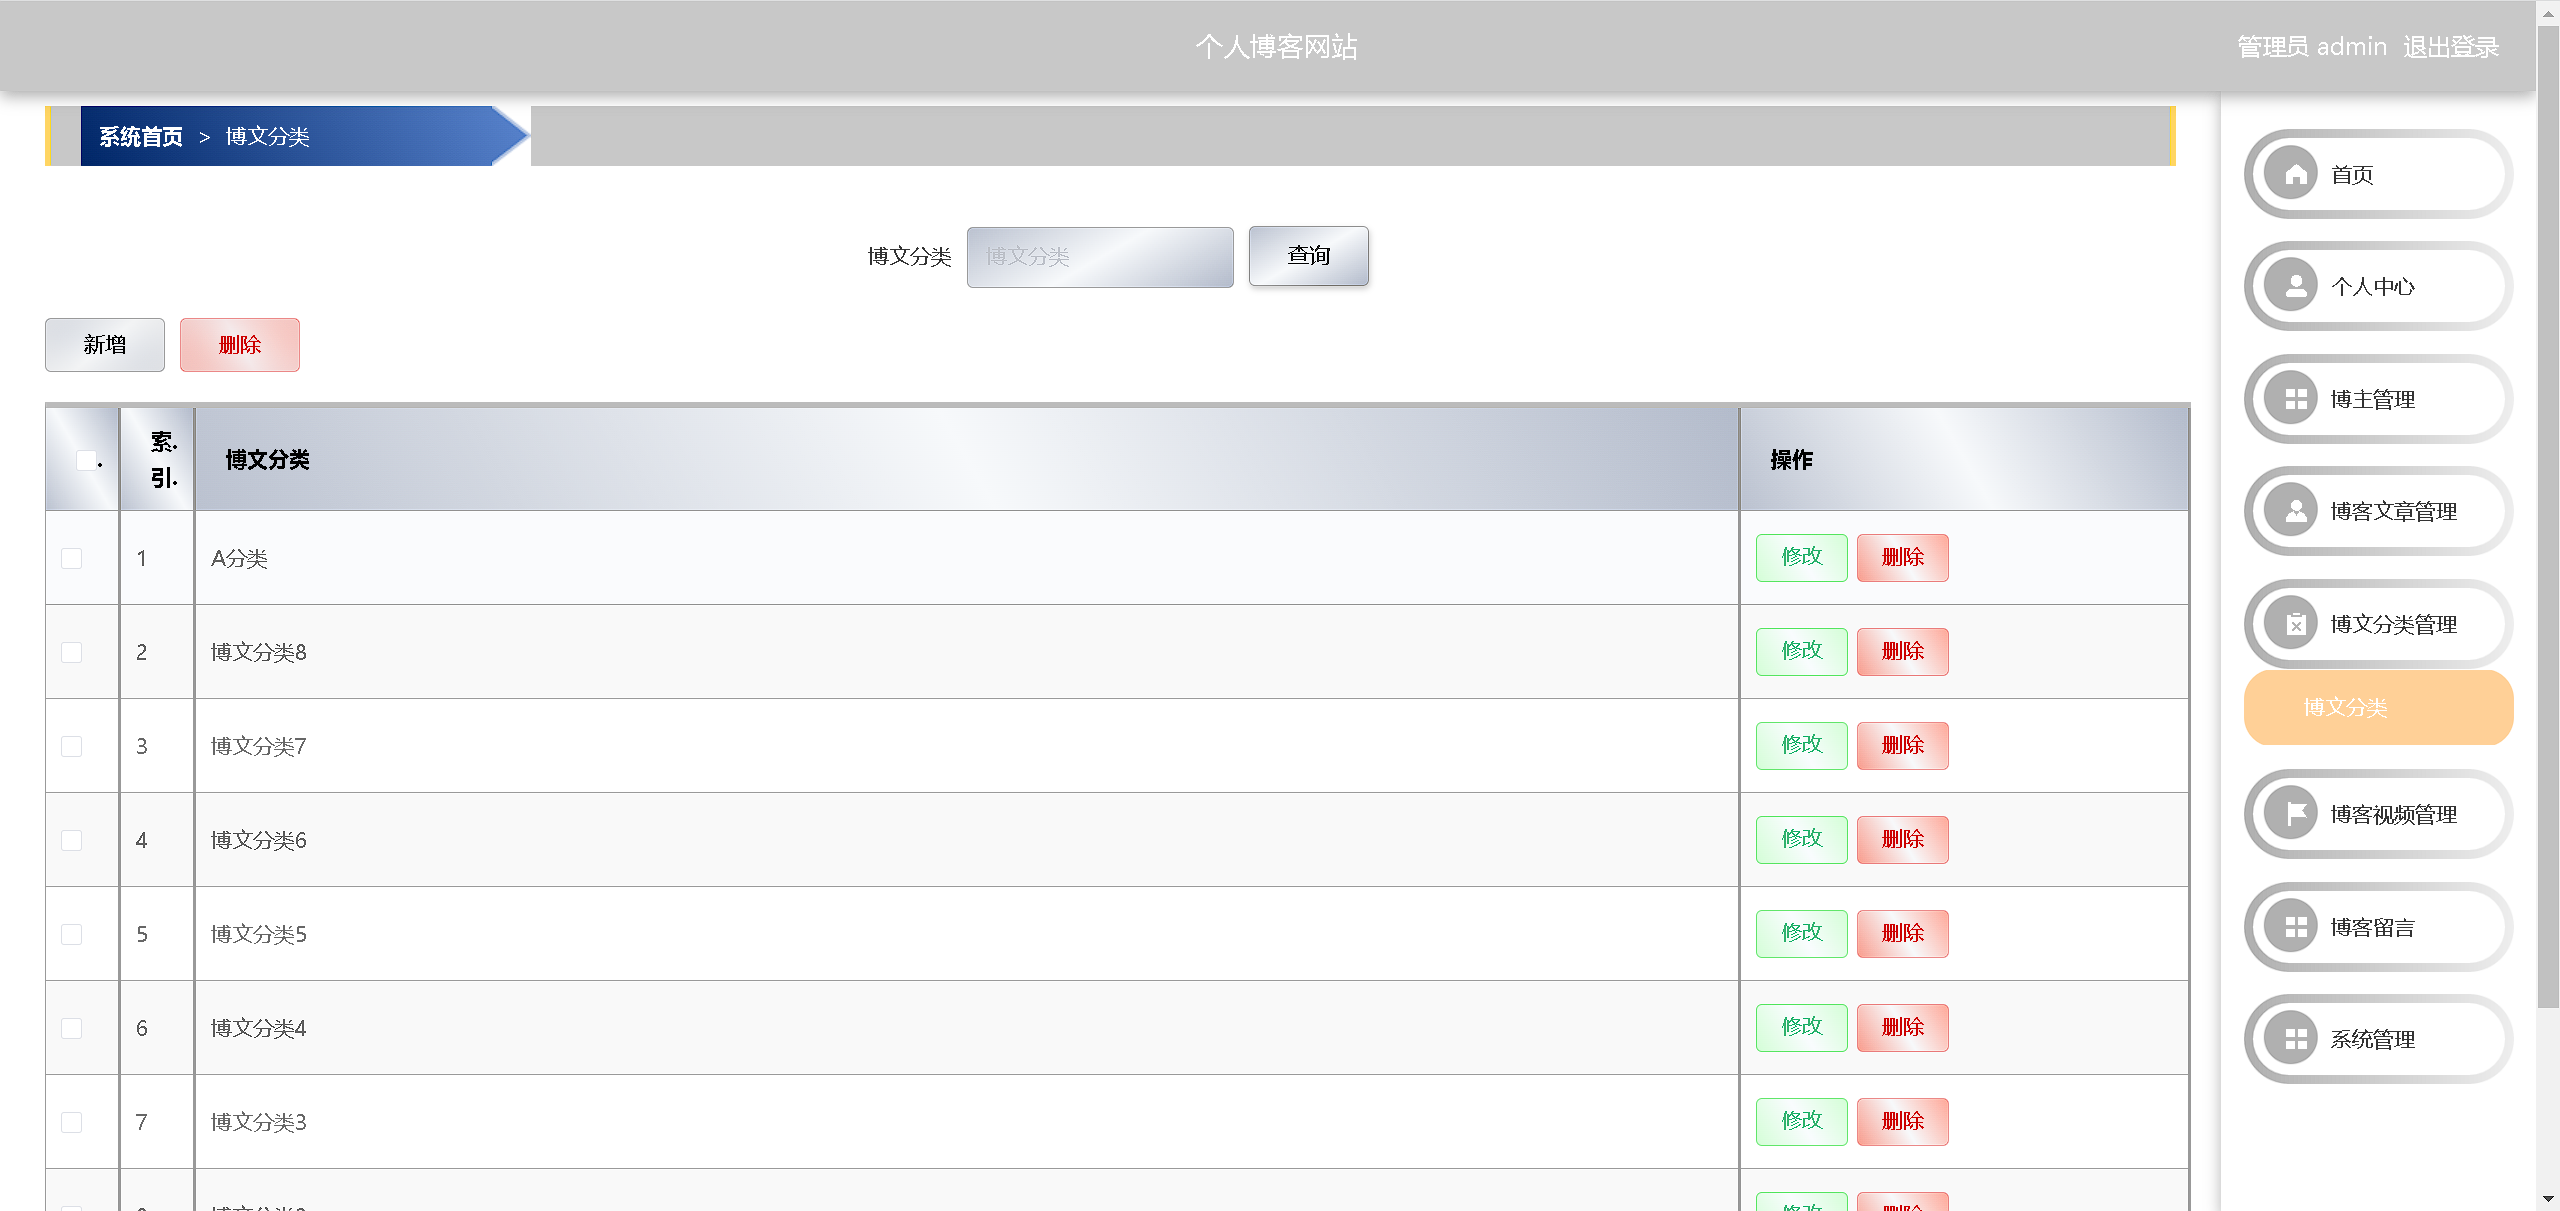Viewport: 2560px width, 1211px height.
Task: Check the checkbox for row A分类
Action: point(72,558)
